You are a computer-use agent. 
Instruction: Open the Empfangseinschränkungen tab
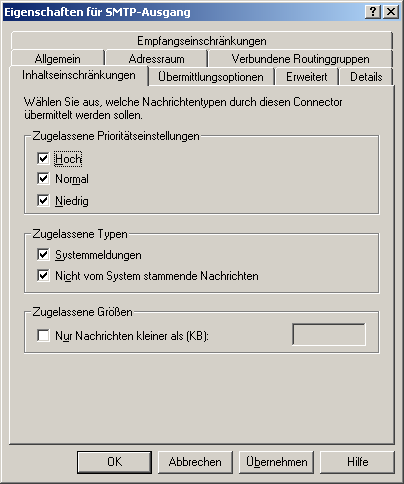(x=202, y=41)
